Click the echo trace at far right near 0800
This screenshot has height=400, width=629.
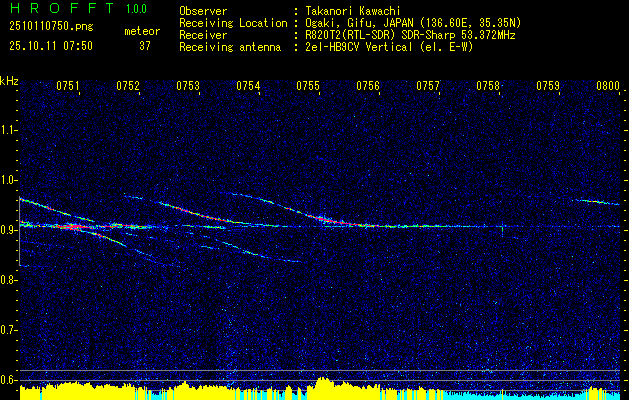click(x=598, y=202)
